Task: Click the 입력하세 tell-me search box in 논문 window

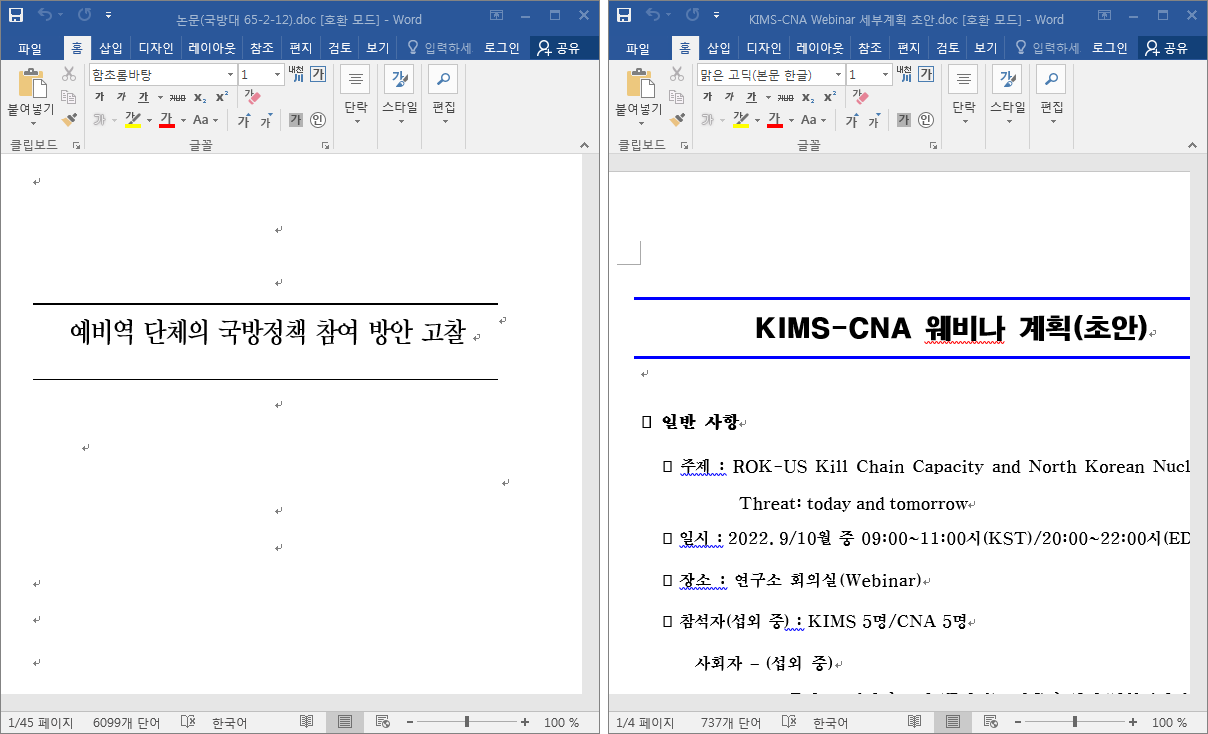Action: pos(438,48)
